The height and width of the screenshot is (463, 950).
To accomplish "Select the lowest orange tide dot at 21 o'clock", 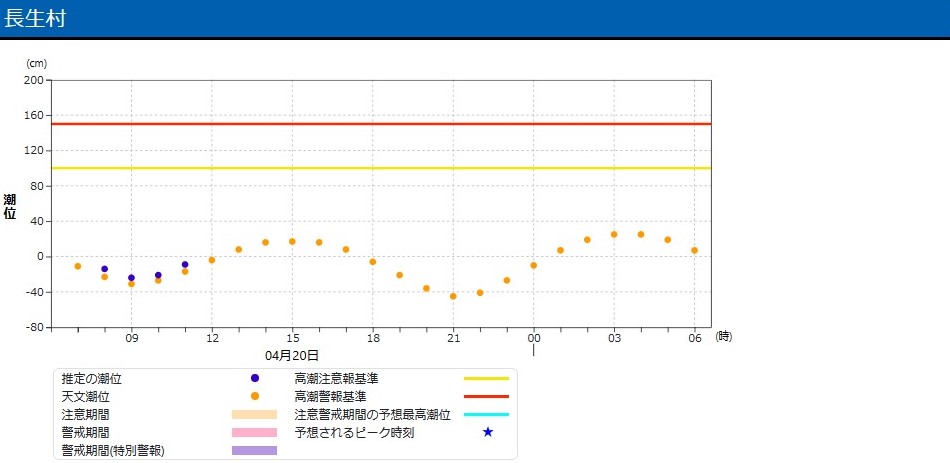I will (x=453, y=296).
